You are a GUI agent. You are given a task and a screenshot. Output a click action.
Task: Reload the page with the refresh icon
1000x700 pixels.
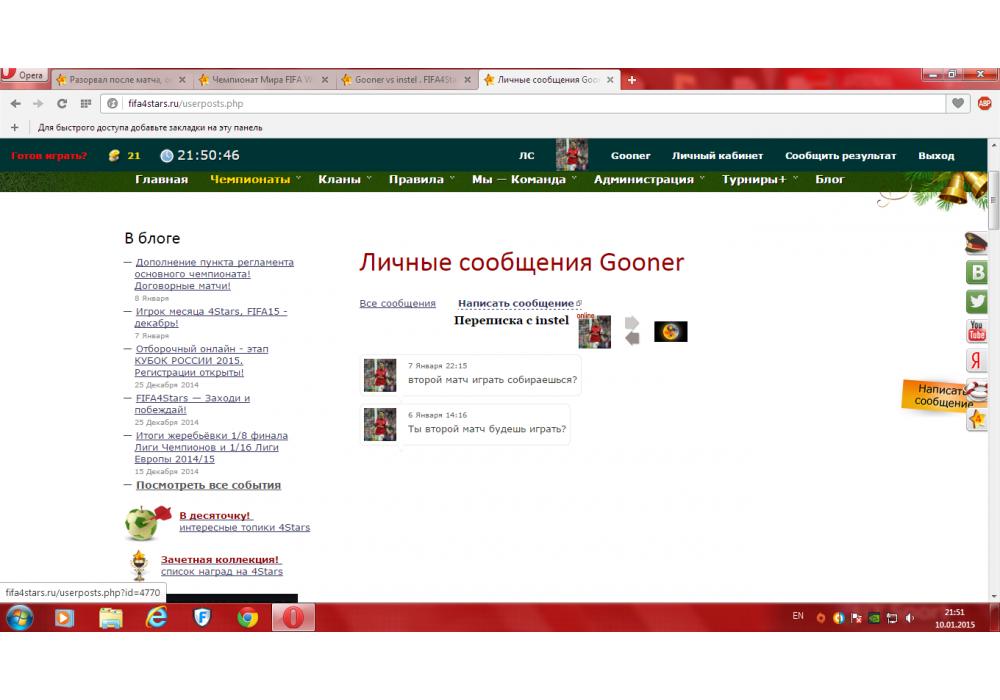pos(62,103)
